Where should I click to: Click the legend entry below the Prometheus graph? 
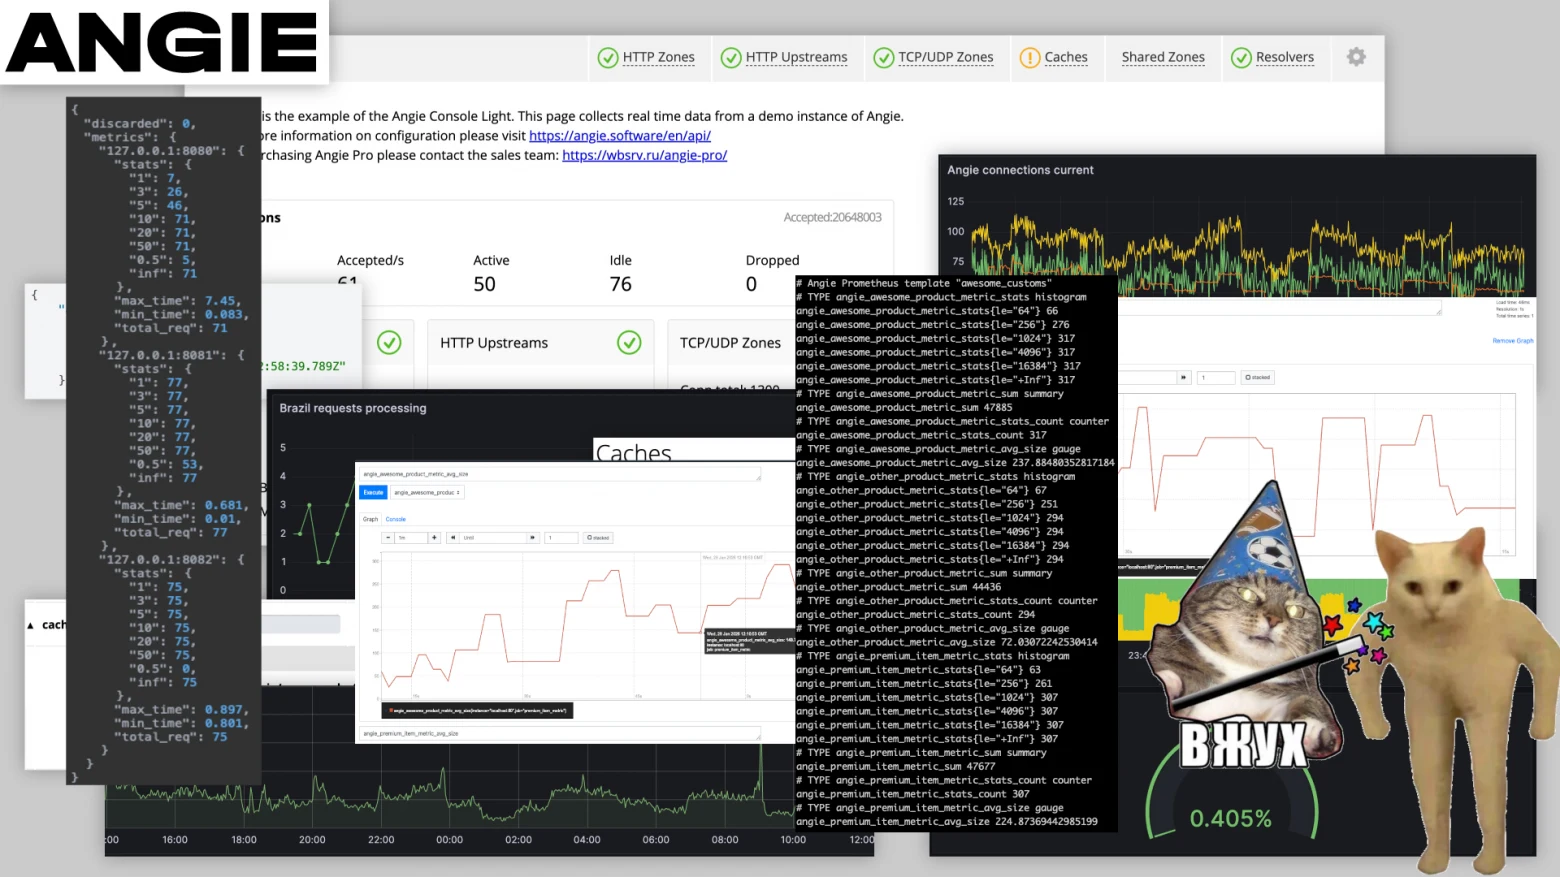pyautogui.click(x=477, y=711)
